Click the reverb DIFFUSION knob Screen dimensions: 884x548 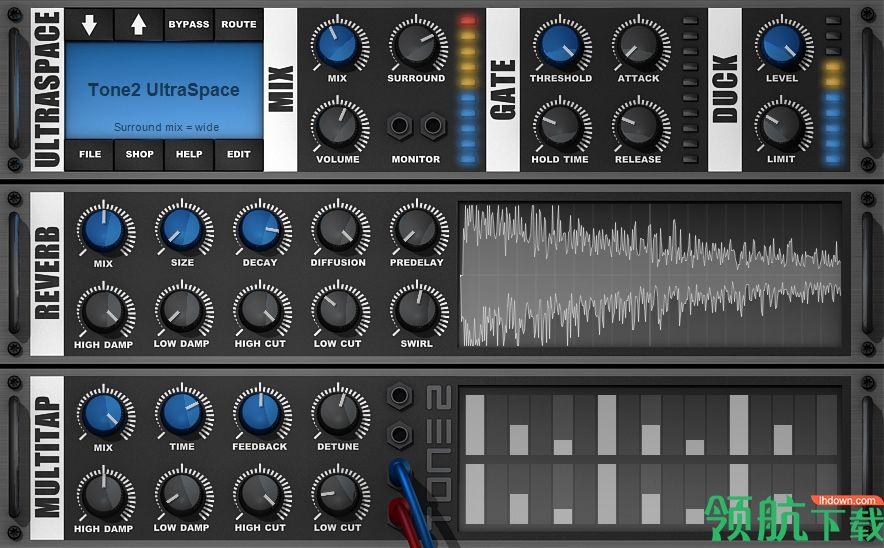coord(338,228)
